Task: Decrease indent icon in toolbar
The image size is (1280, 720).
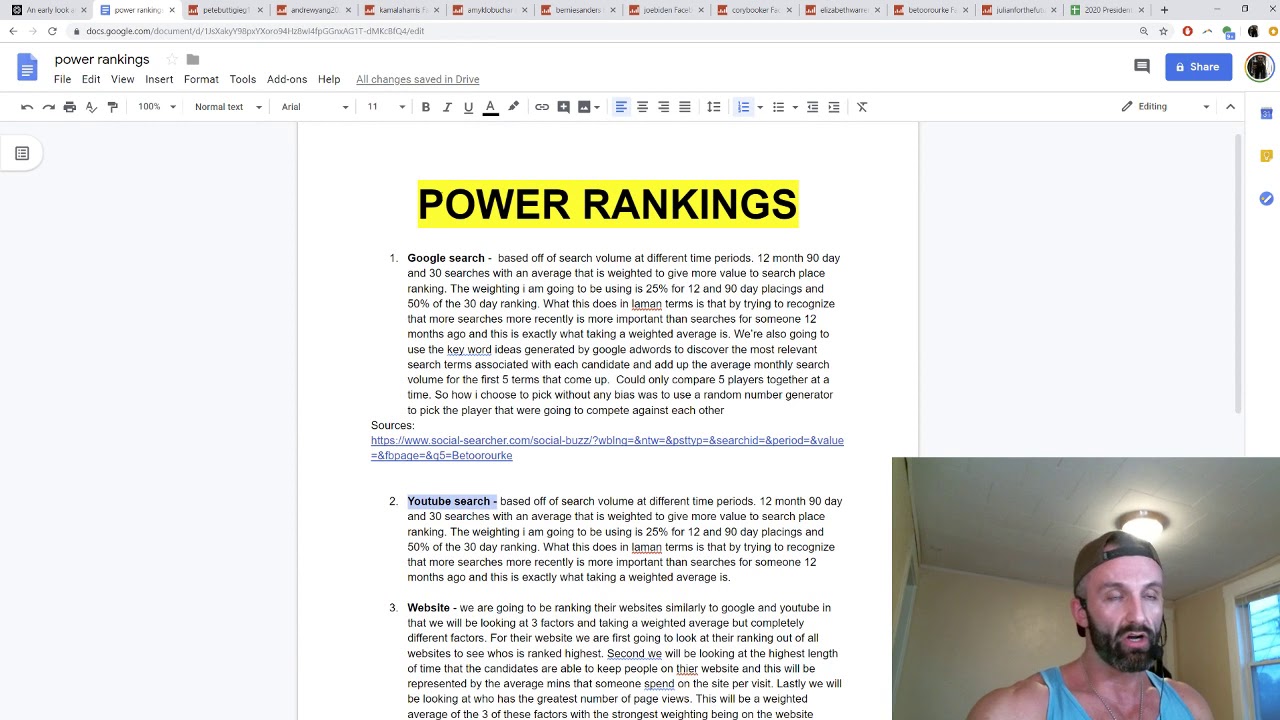Action: 812,107
